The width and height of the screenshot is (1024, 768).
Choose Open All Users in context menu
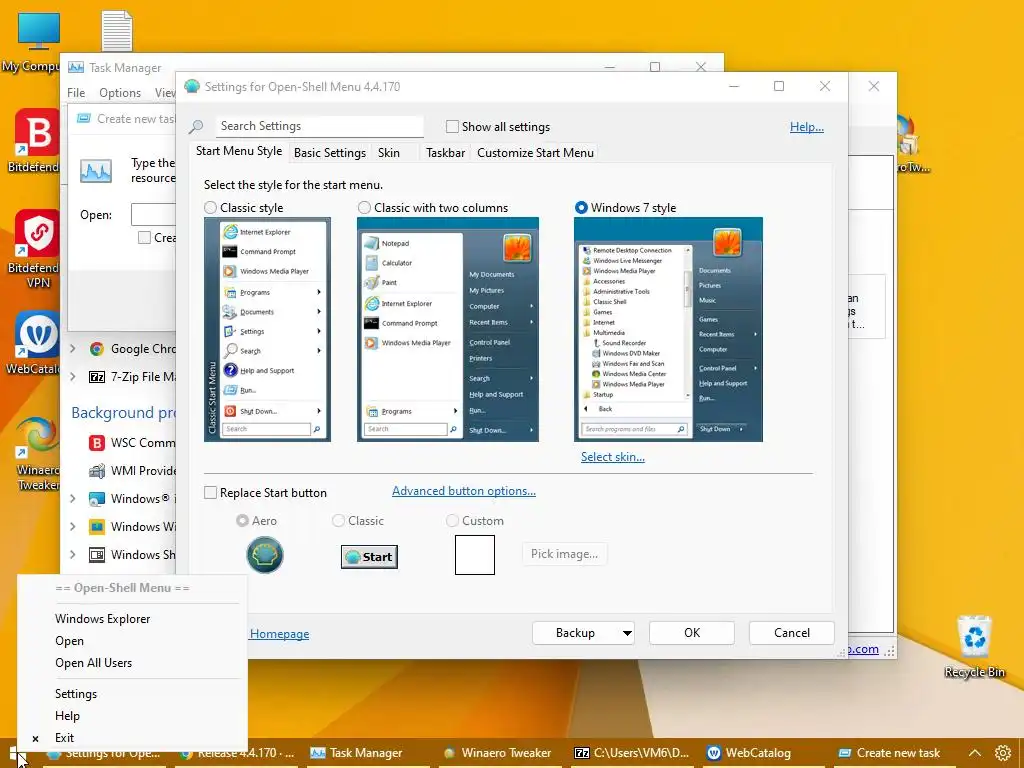(x=93, y=663)
